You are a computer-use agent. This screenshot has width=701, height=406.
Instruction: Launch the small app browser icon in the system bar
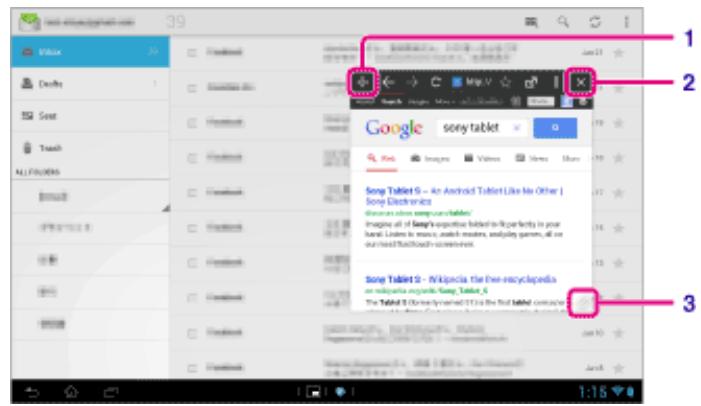tap(313, 392)
